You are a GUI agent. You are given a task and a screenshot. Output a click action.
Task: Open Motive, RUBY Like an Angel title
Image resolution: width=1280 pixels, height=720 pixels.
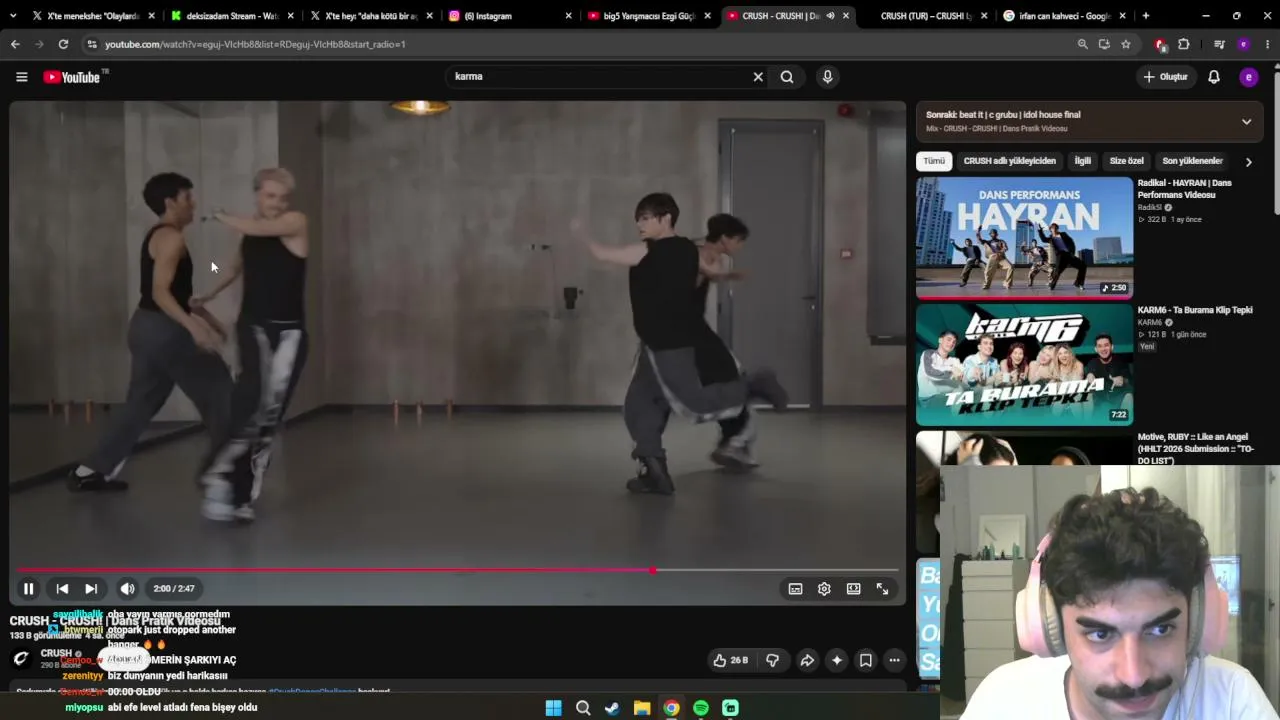[1195, 449]
